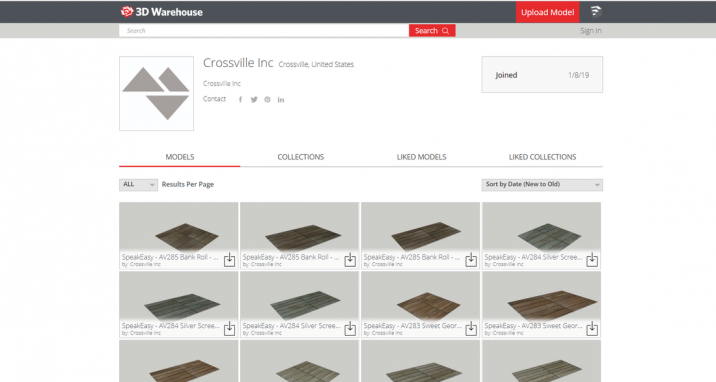The image size is (716, 382).
Task: Click the Joined 1/8/19 date box
Action: pyautogui.click(x=542, y=75)
